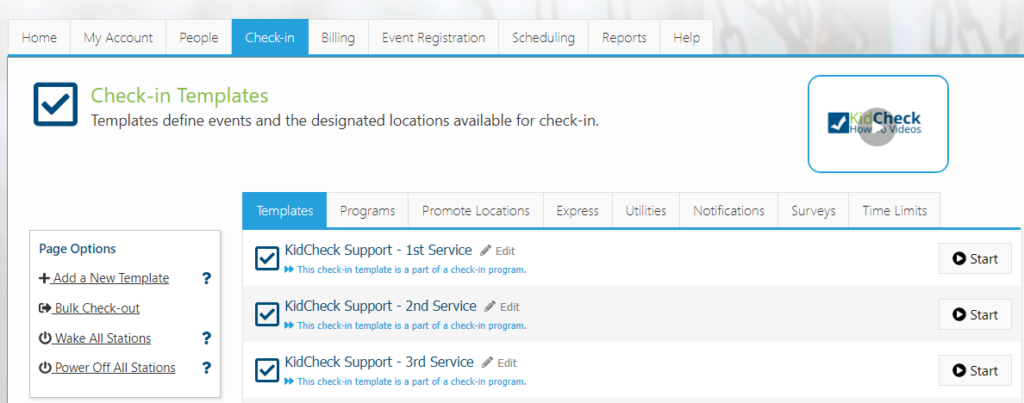Go to the People tab

[x=199, y=38]
